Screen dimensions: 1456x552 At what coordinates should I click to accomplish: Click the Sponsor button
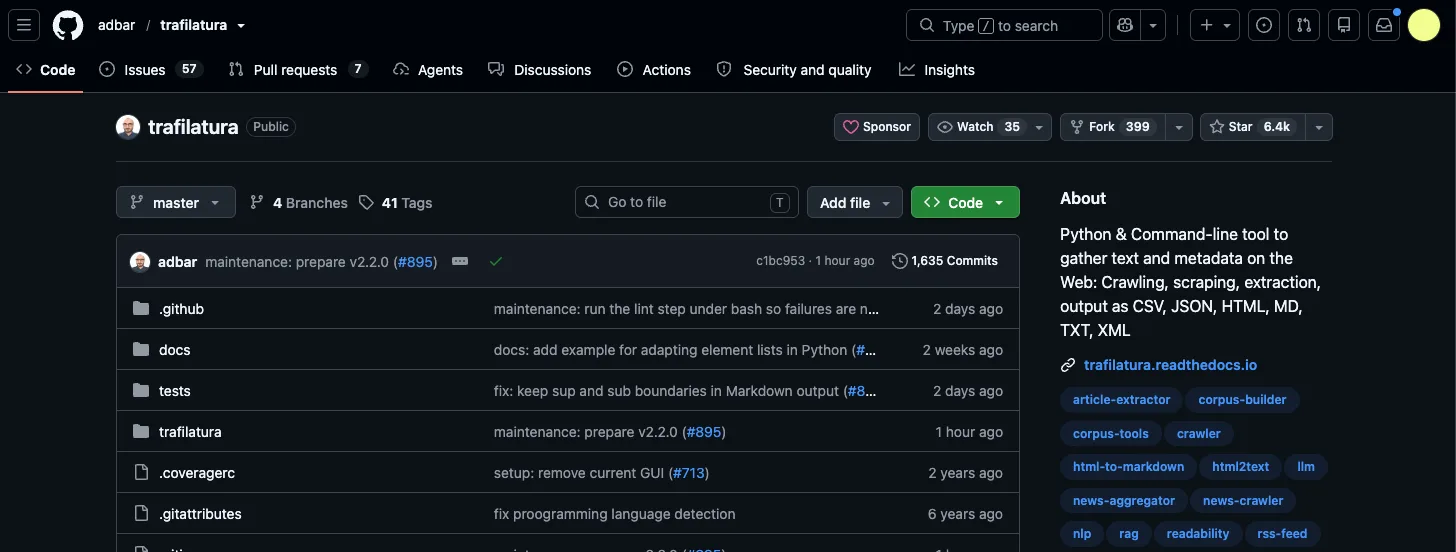click(877, 127)
